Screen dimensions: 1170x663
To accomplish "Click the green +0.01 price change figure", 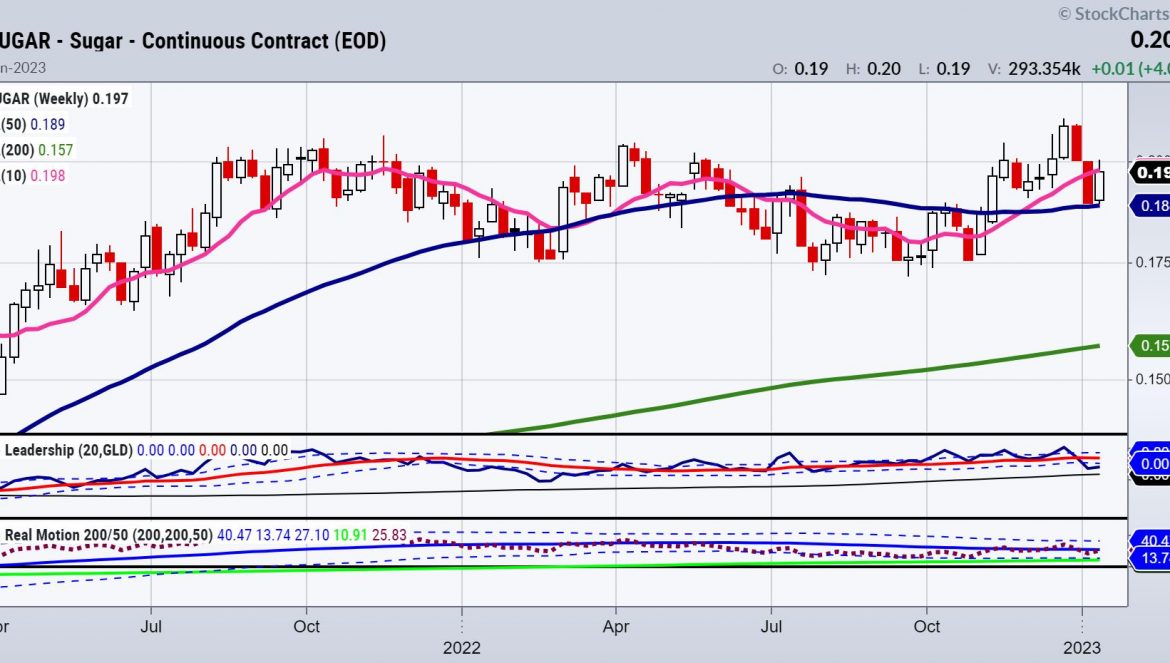I will (1113, 69).
